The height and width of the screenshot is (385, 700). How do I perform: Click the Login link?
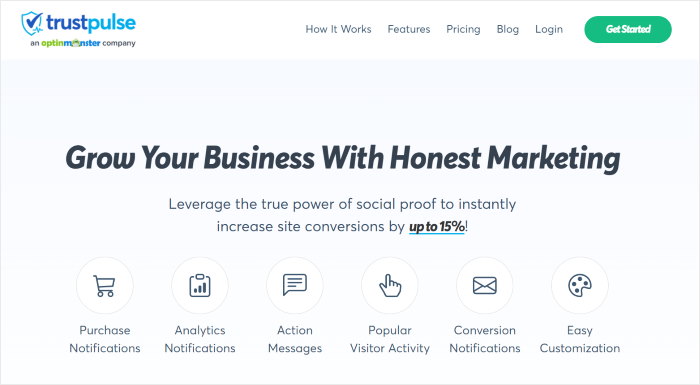point(549,29)
